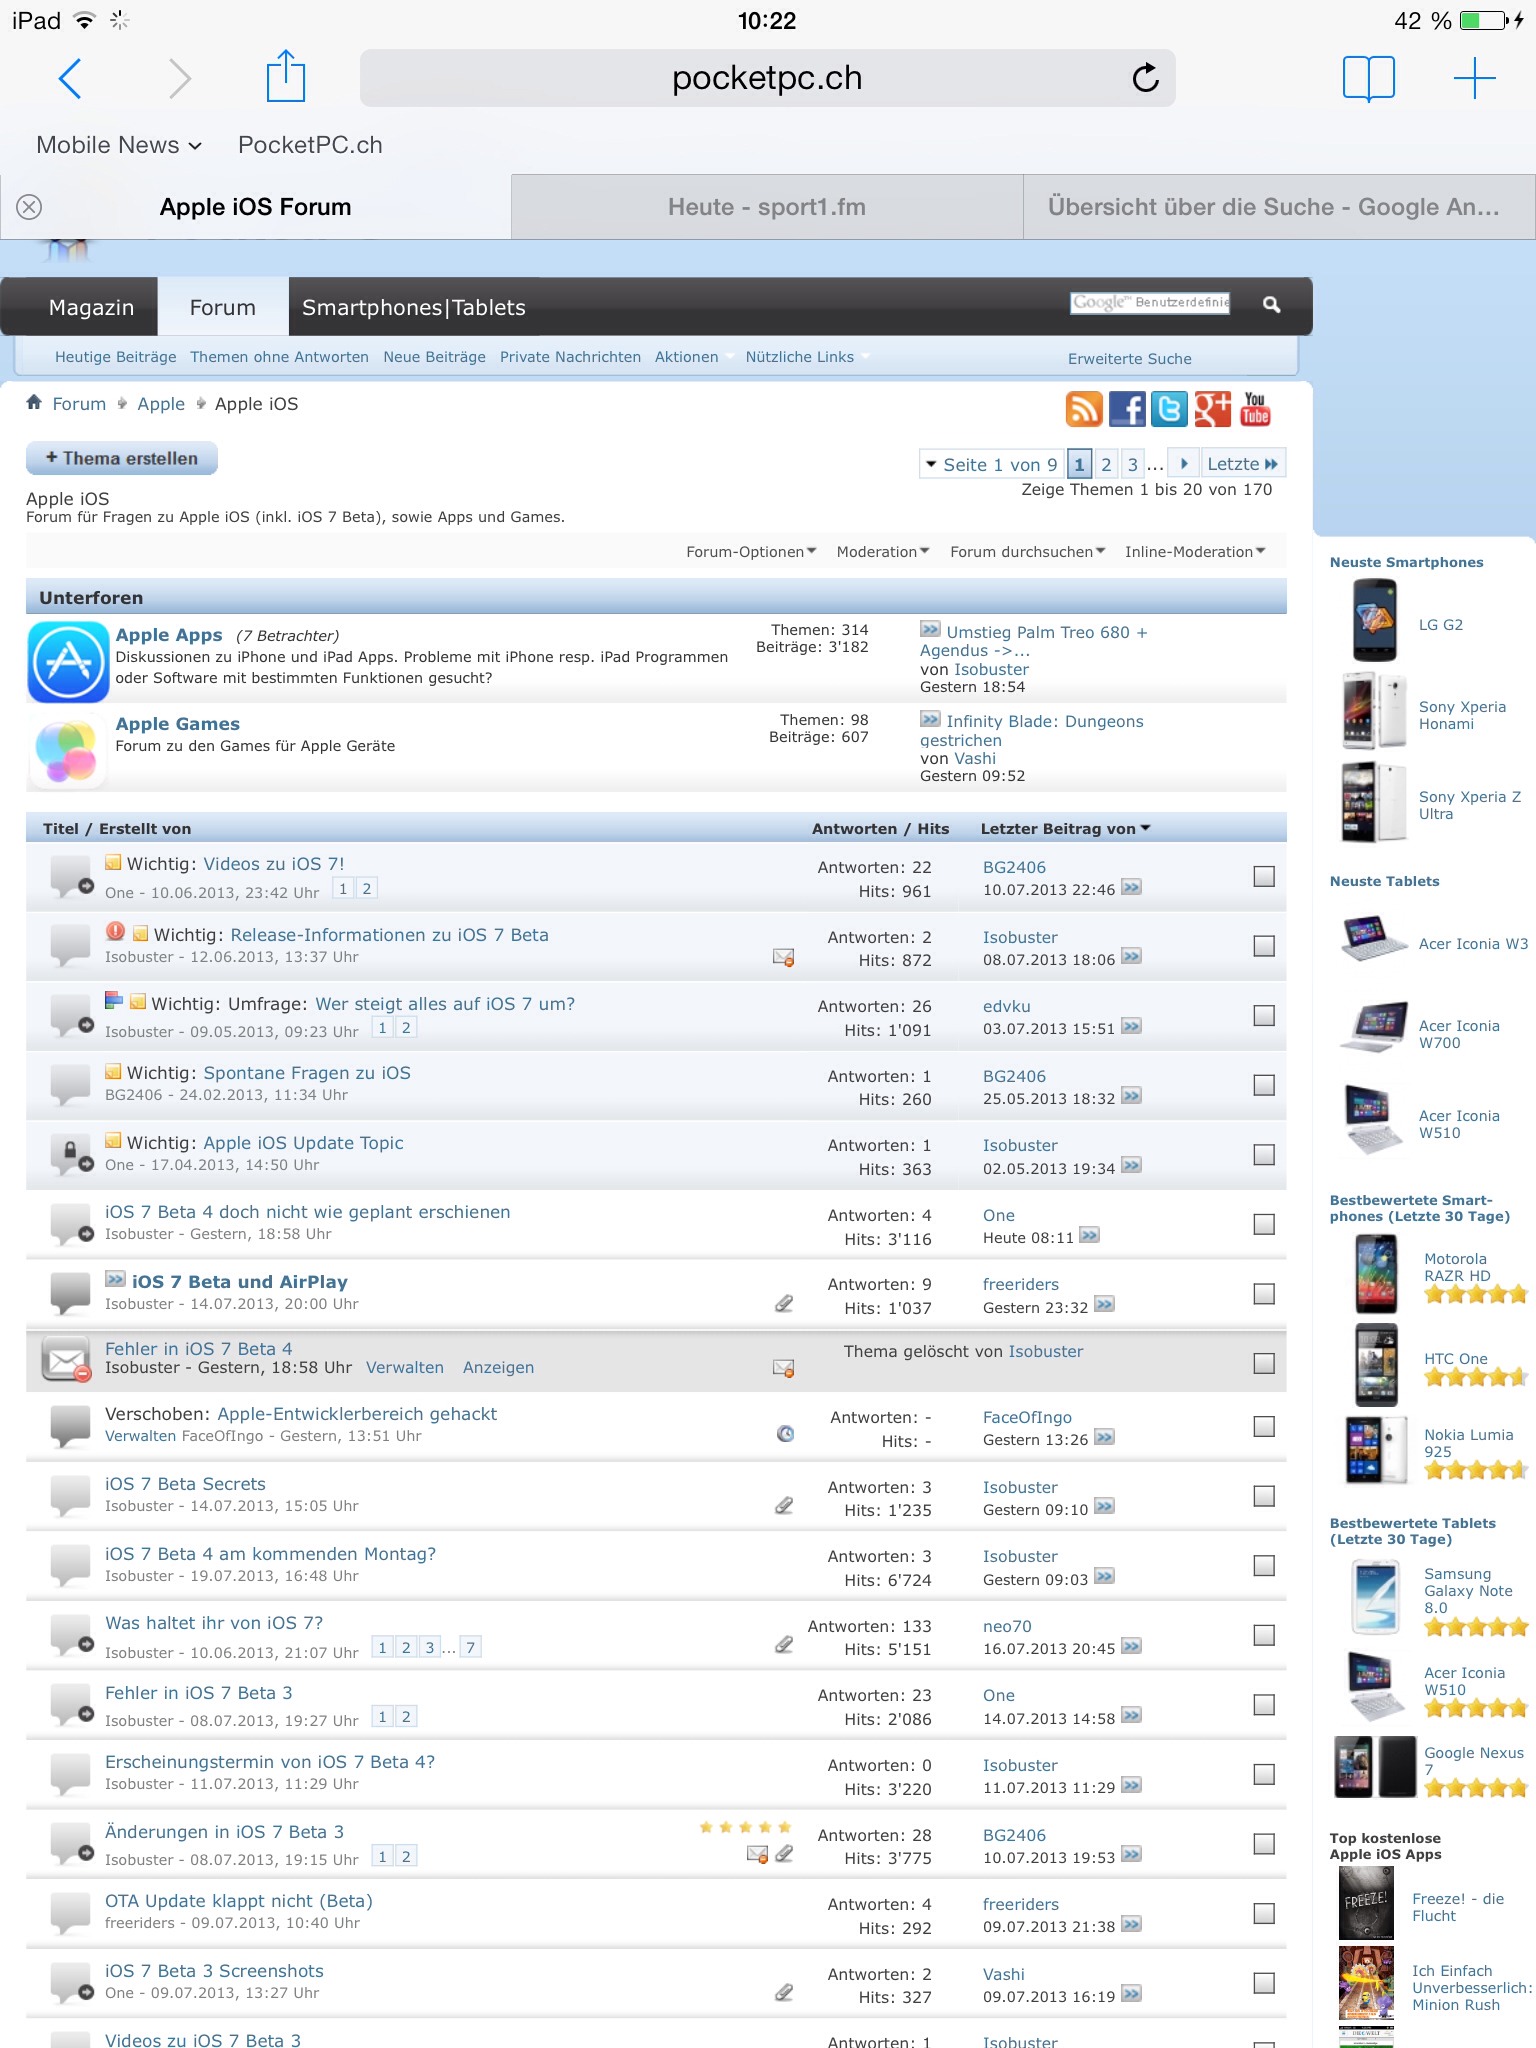Screen dimensions: 1536x2048
Task: Check box for Release-Informationen zu iOS 7 Beta
Action: (x=1264, y=946)
